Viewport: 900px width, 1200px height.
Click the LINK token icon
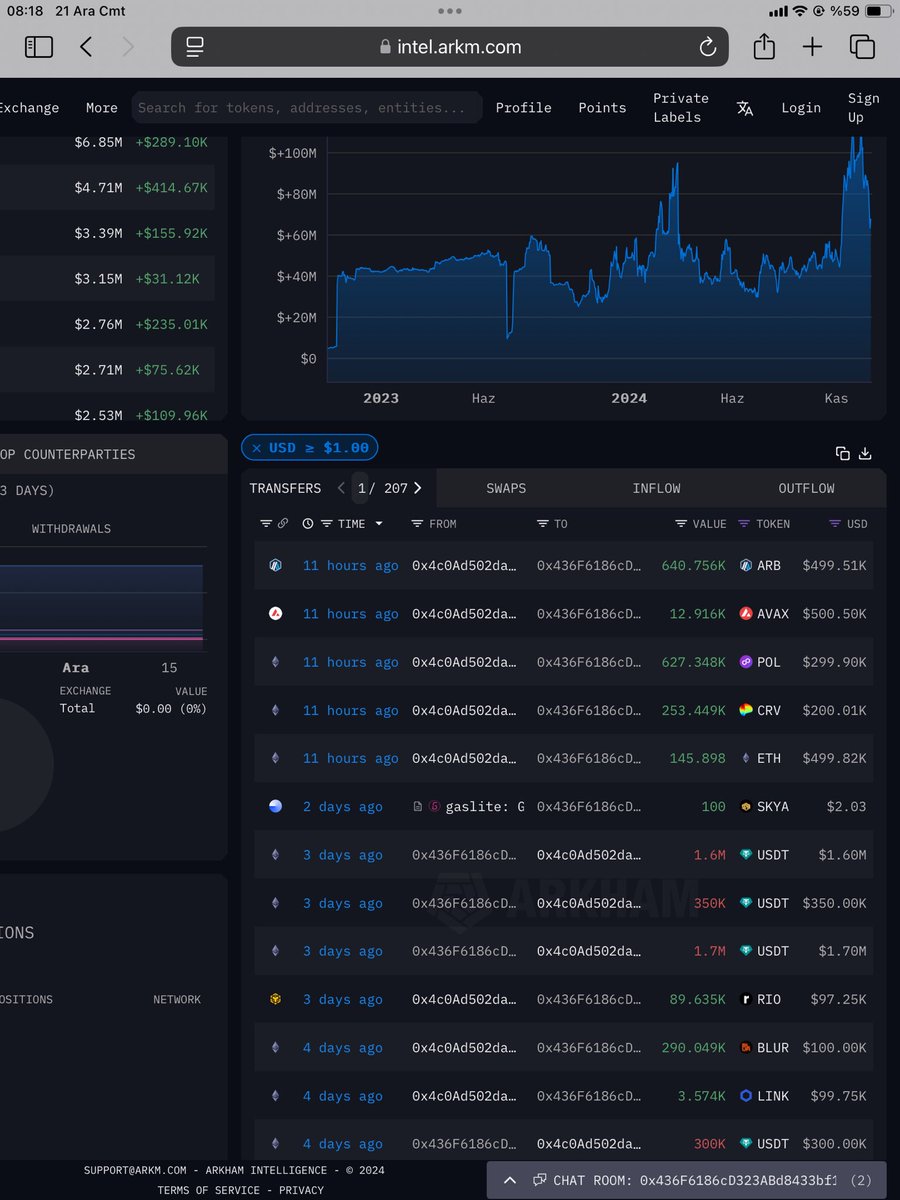745,1096
